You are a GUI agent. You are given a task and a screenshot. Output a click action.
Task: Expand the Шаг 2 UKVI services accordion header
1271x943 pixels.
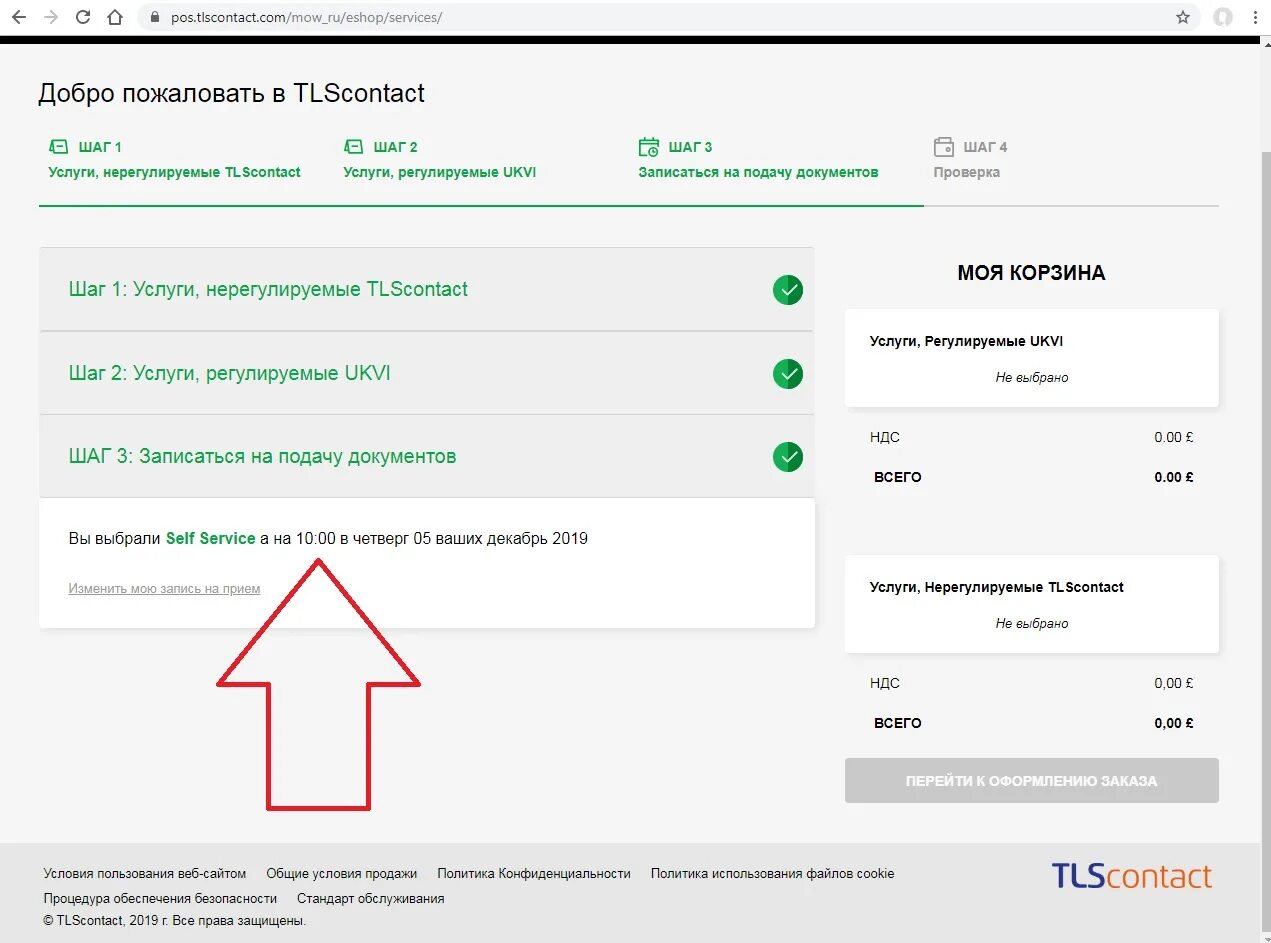click(427, 373)
